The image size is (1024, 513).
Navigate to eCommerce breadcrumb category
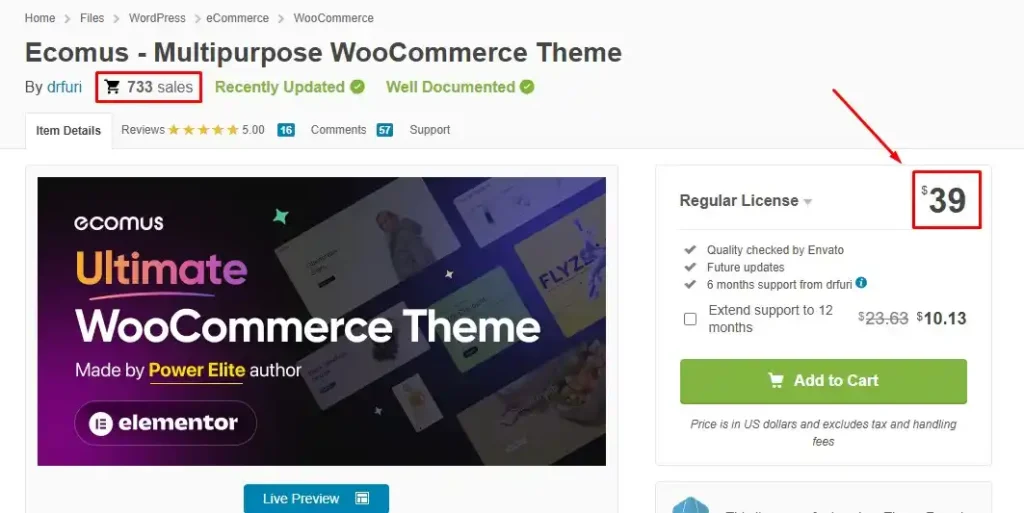(x=238, y=18)
